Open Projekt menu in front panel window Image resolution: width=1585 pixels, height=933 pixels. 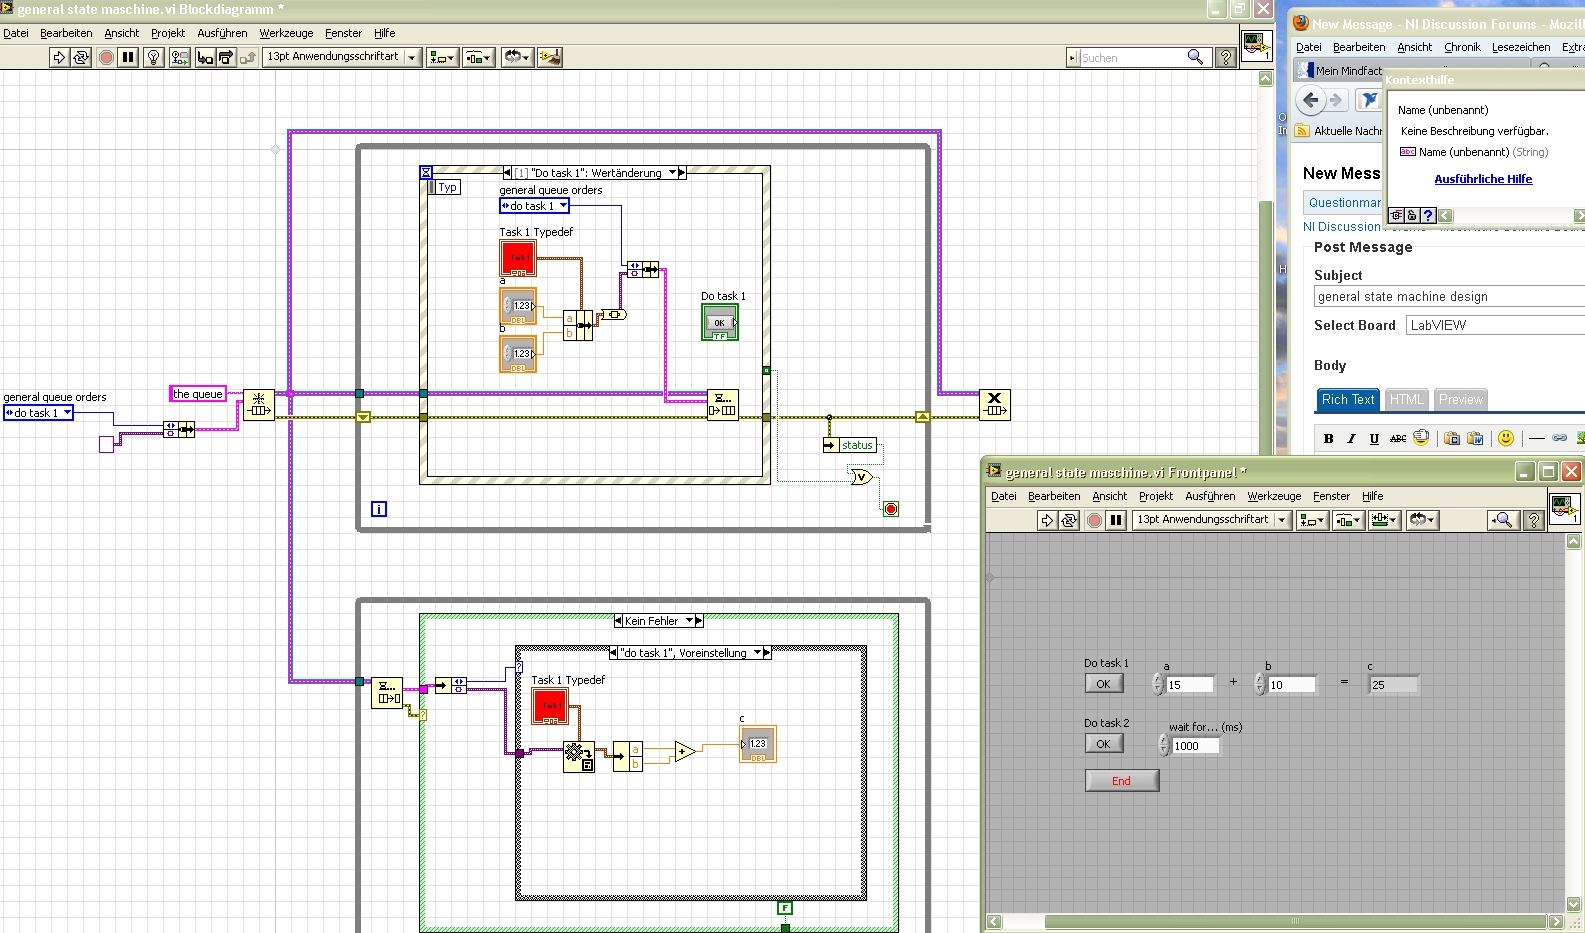[x=1156, y=496]
